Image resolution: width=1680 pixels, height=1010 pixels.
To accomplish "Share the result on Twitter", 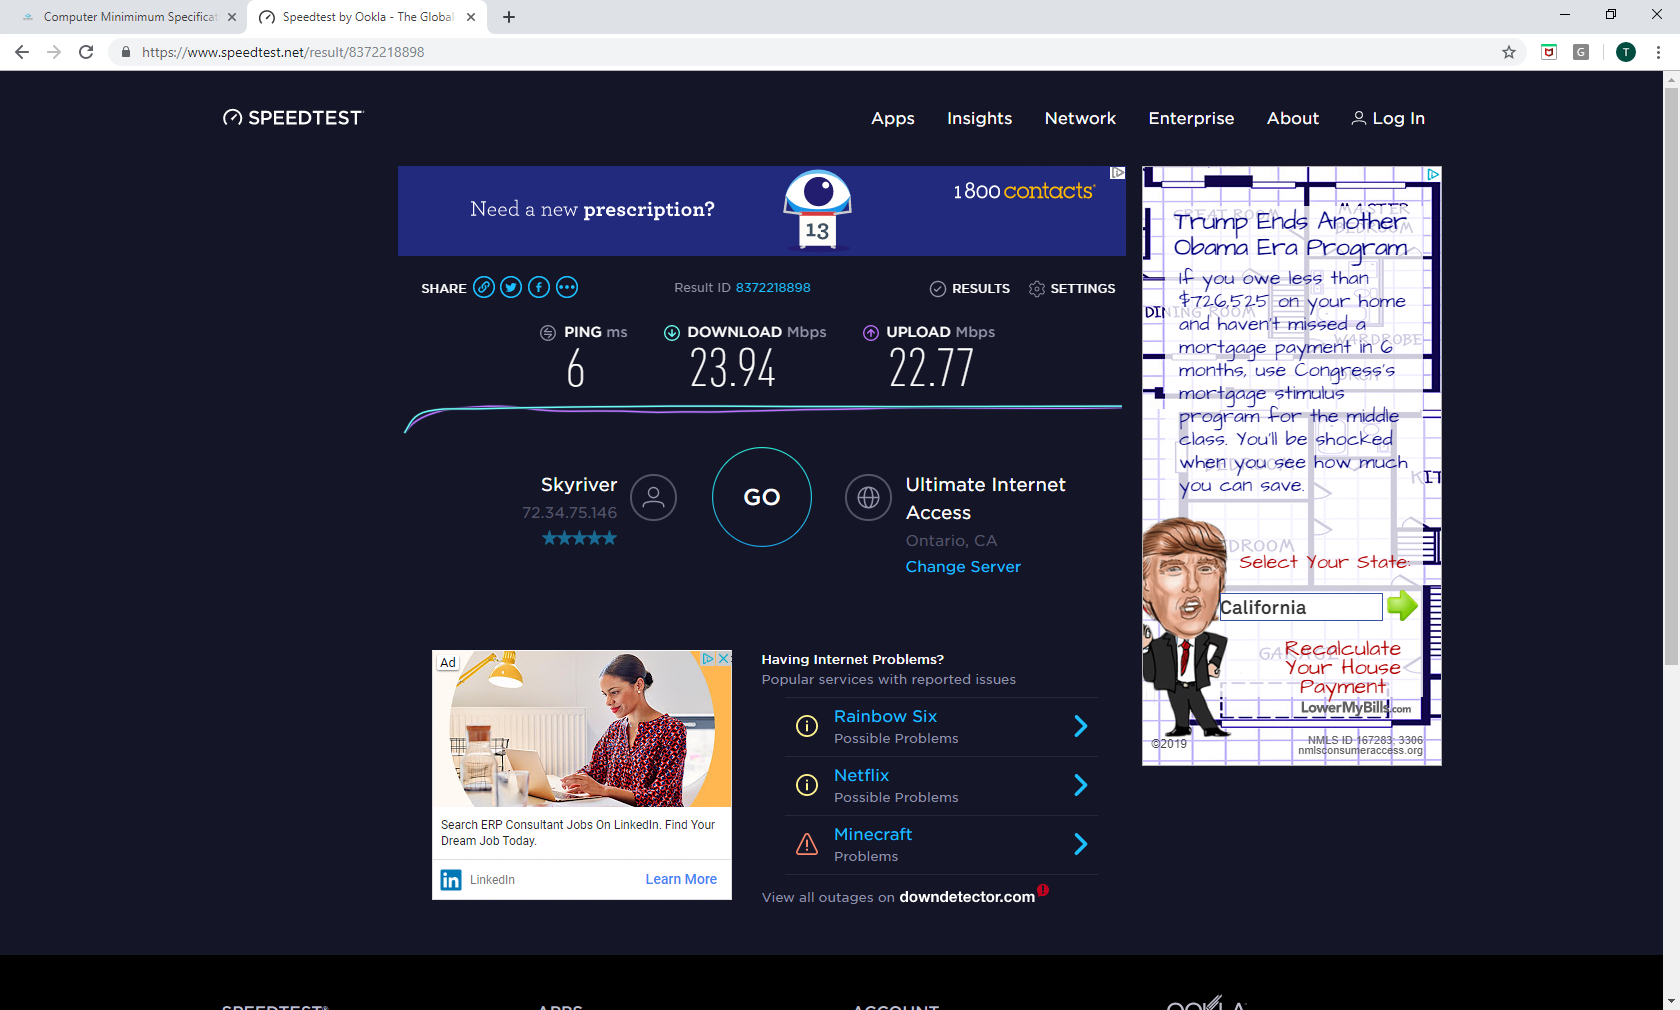I will [x=511, y=288].
